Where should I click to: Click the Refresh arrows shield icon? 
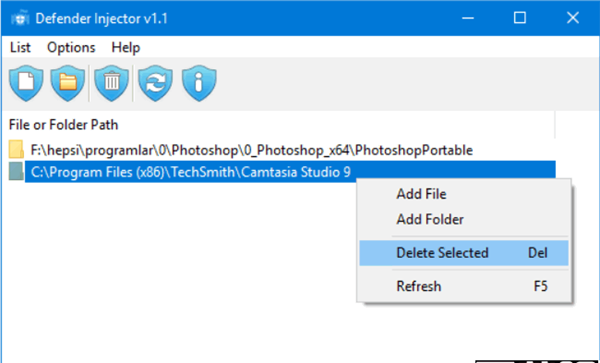tap(155, 83)
